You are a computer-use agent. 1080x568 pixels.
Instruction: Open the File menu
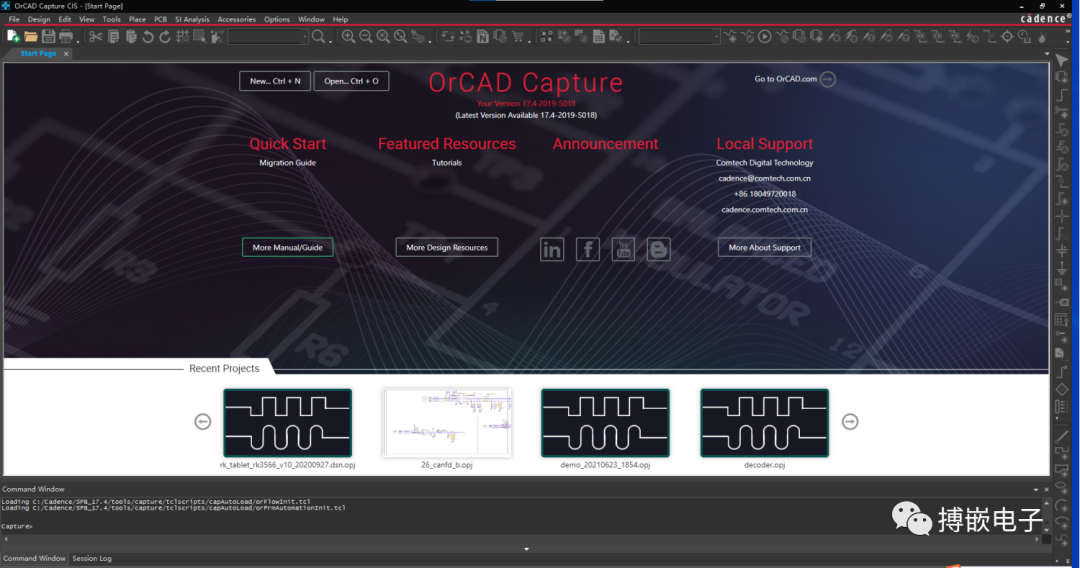(x=14, y=19)
